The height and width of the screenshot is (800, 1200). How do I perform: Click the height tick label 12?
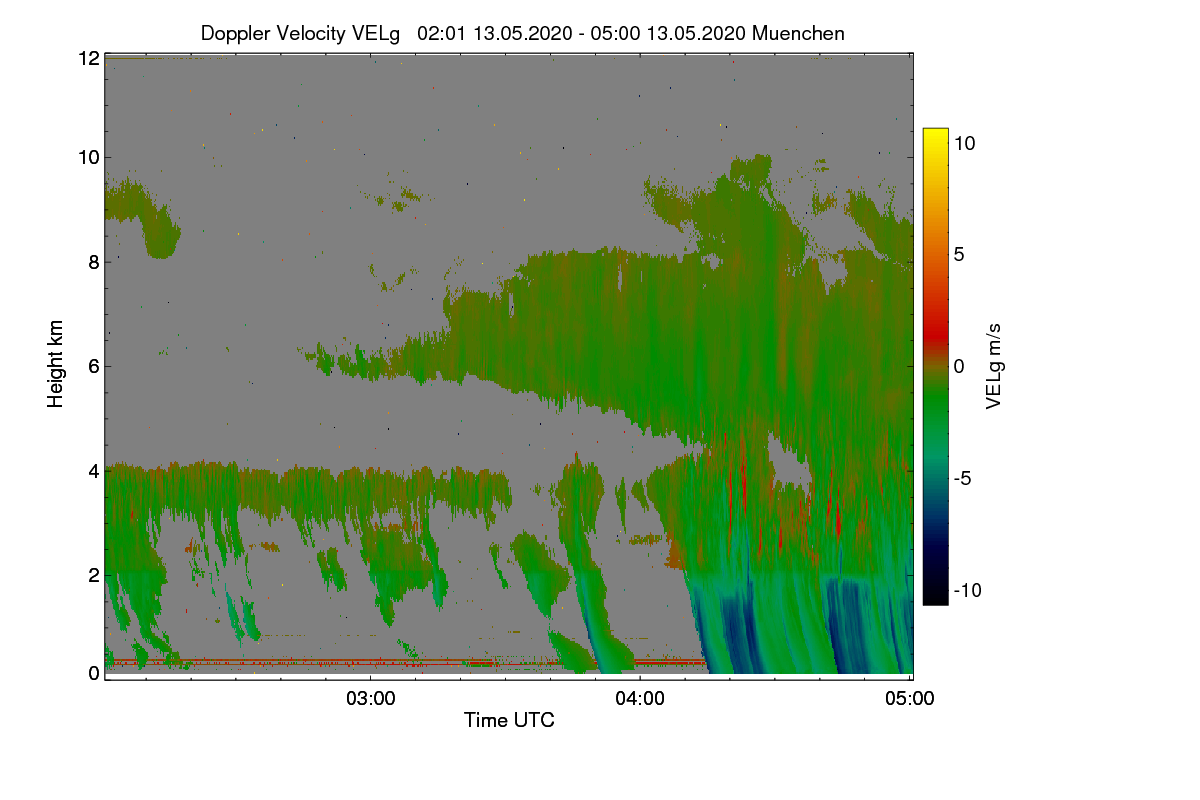pos(88,59)
